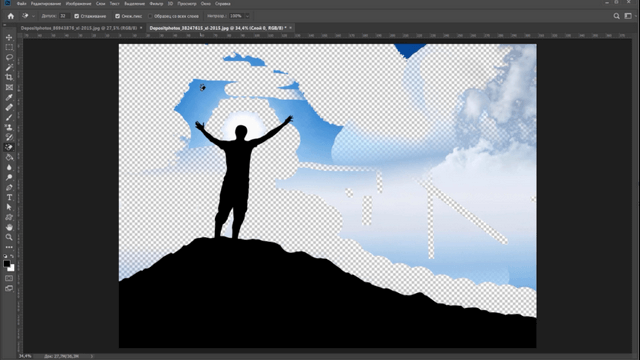Select the History Brush tool

(x=9, y=137)
